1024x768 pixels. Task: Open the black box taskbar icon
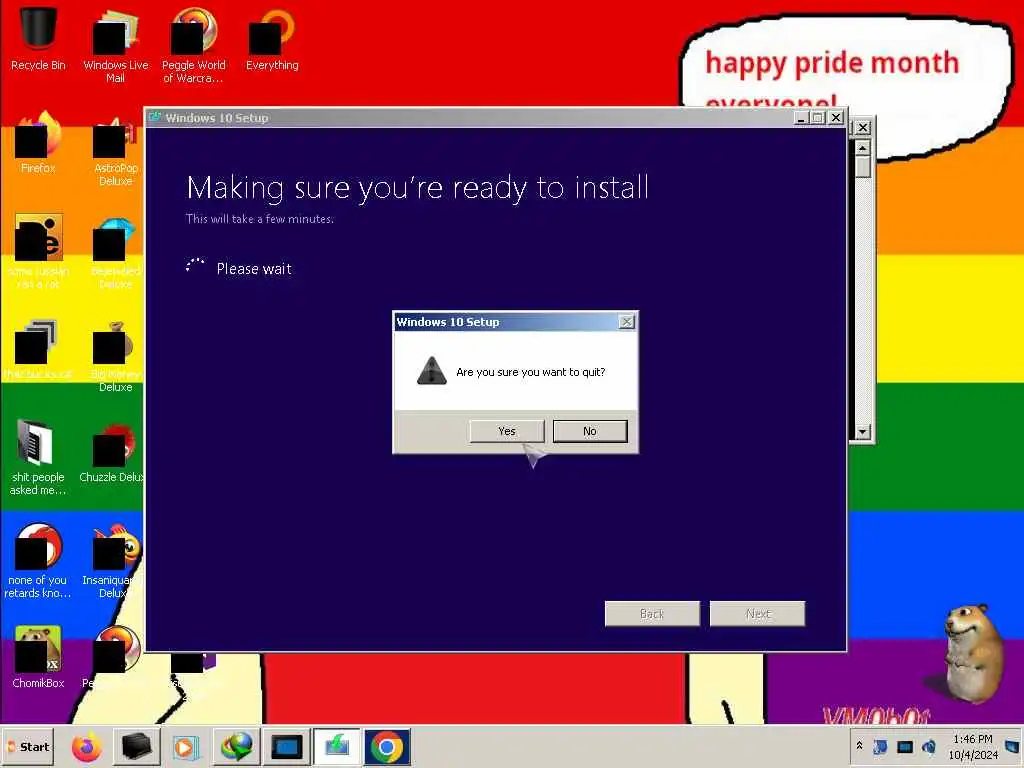(x=136, y=746)
